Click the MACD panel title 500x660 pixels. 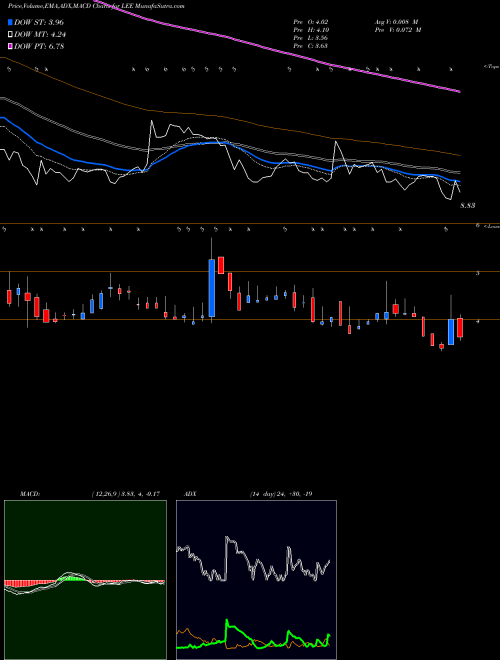[30, 493]
